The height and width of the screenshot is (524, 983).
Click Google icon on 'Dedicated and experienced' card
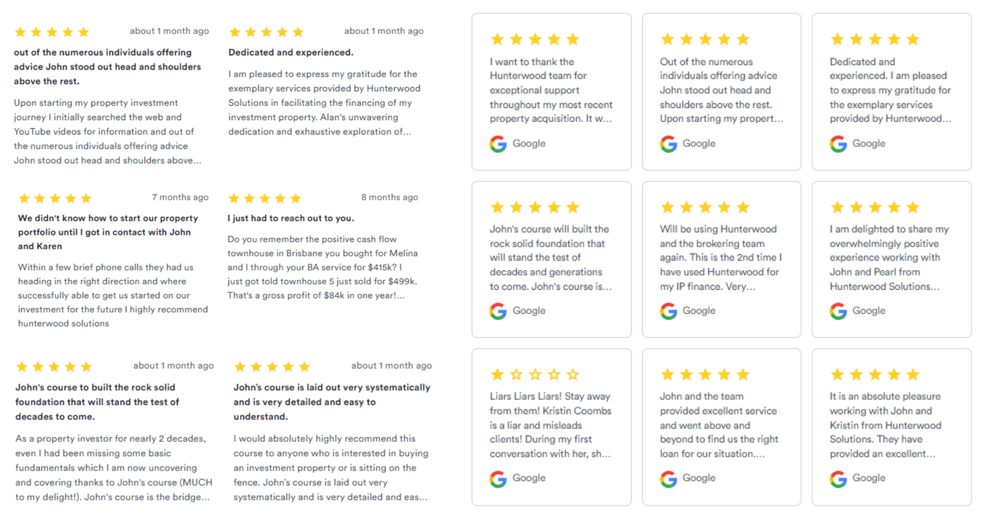click(838, 143)
